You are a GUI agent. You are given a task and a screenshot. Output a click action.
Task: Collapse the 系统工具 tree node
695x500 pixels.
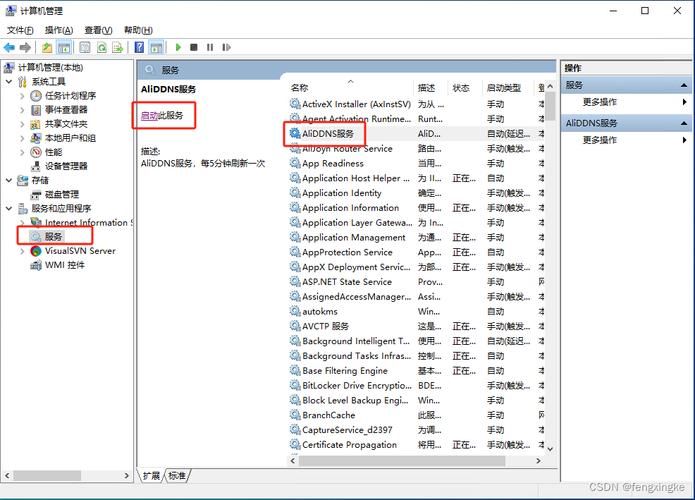tap(9, 82)
